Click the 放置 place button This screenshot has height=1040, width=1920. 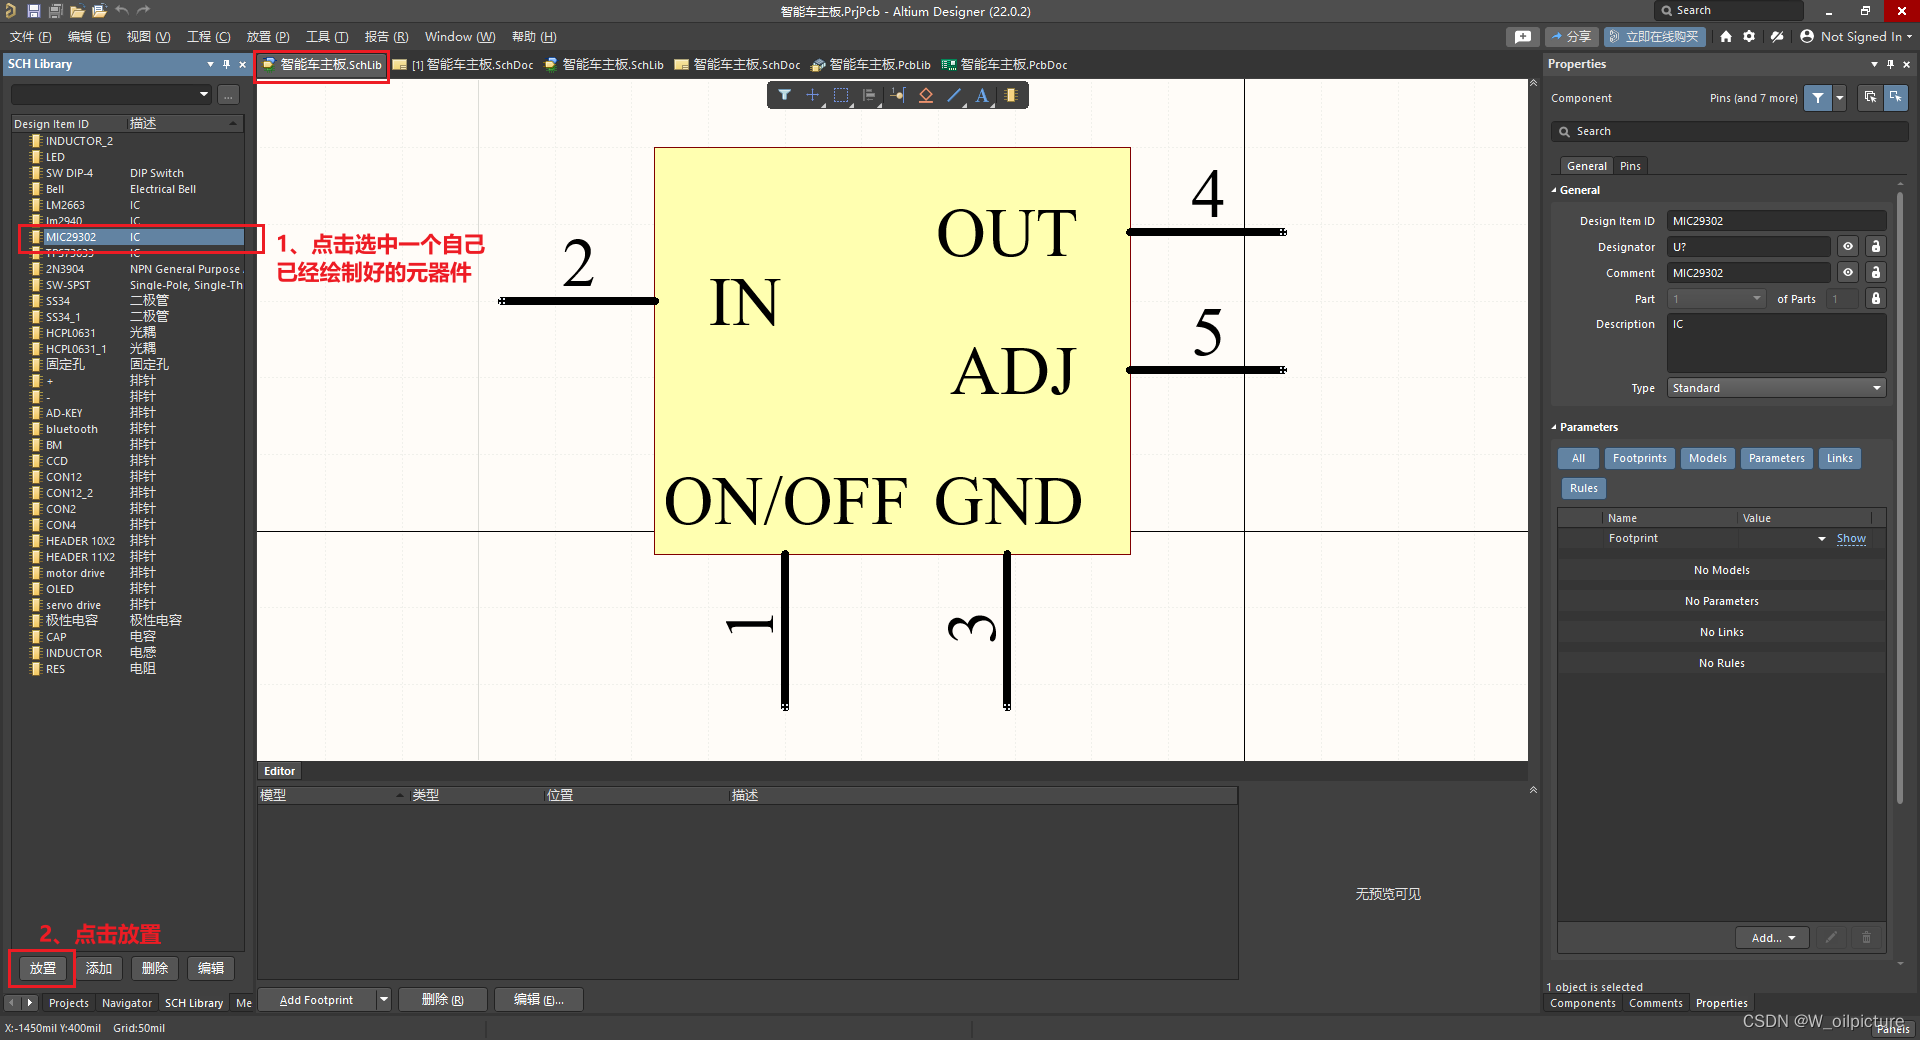[43, 968]
